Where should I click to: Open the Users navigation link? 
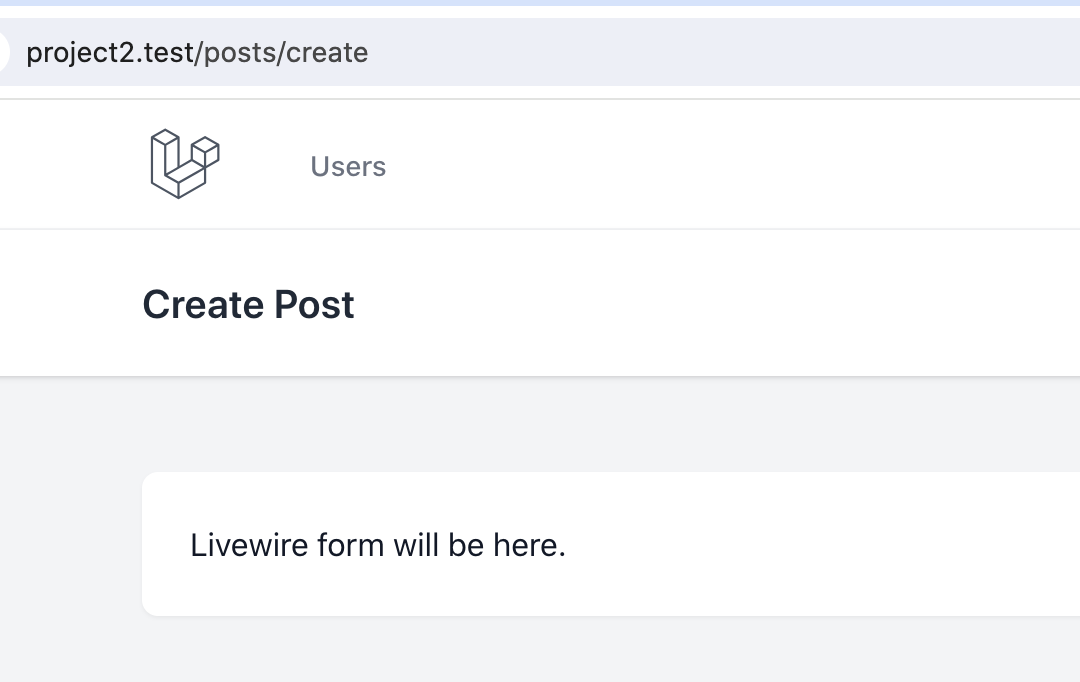pos(348,166)
